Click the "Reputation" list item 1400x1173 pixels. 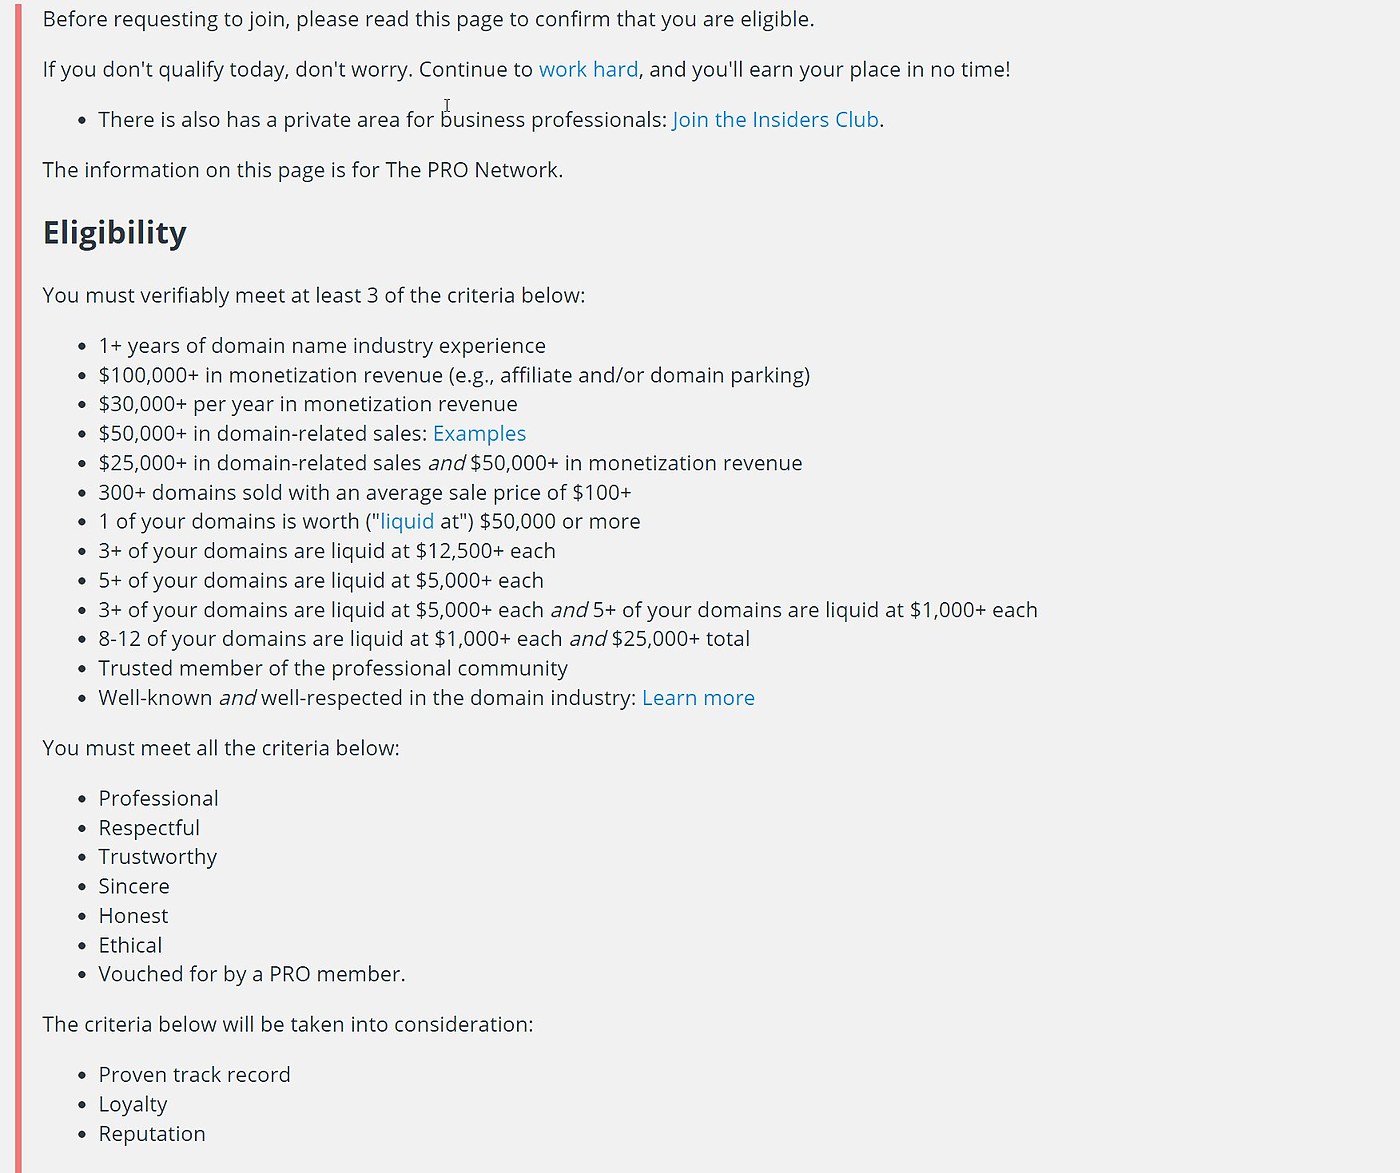(x=152, y=1134)
